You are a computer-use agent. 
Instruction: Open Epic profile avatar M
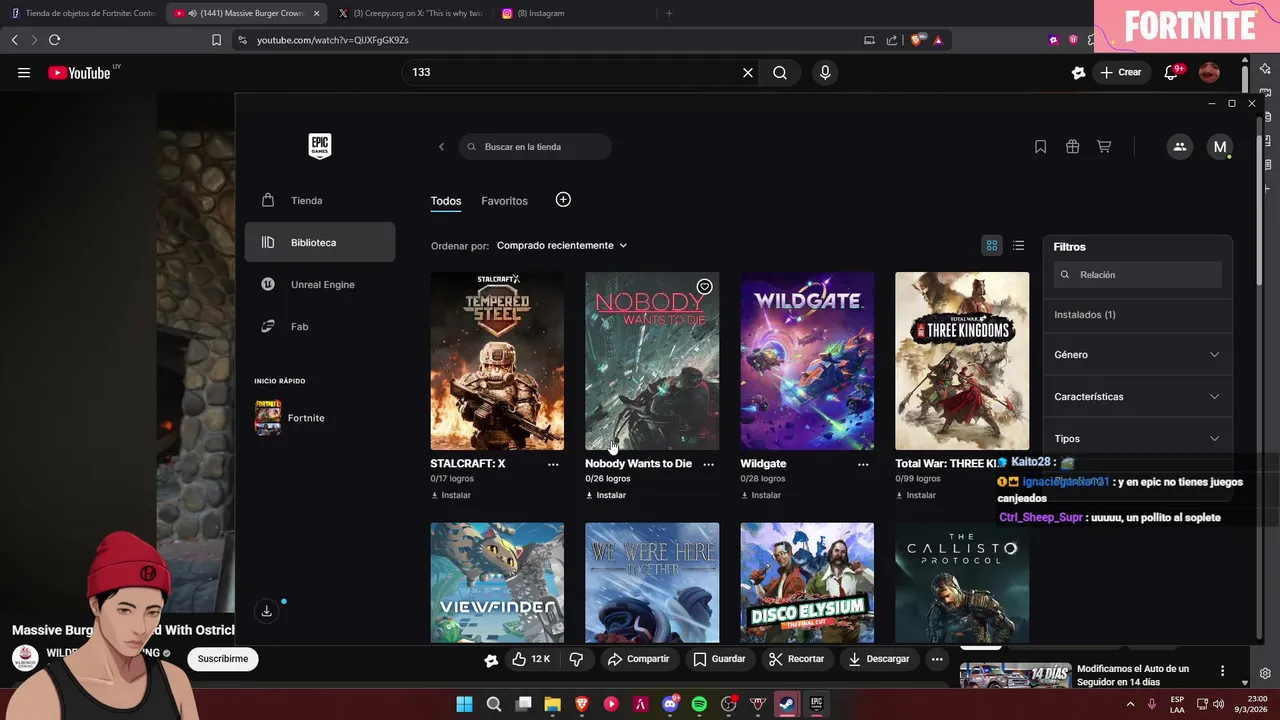tap(1219, 147)
